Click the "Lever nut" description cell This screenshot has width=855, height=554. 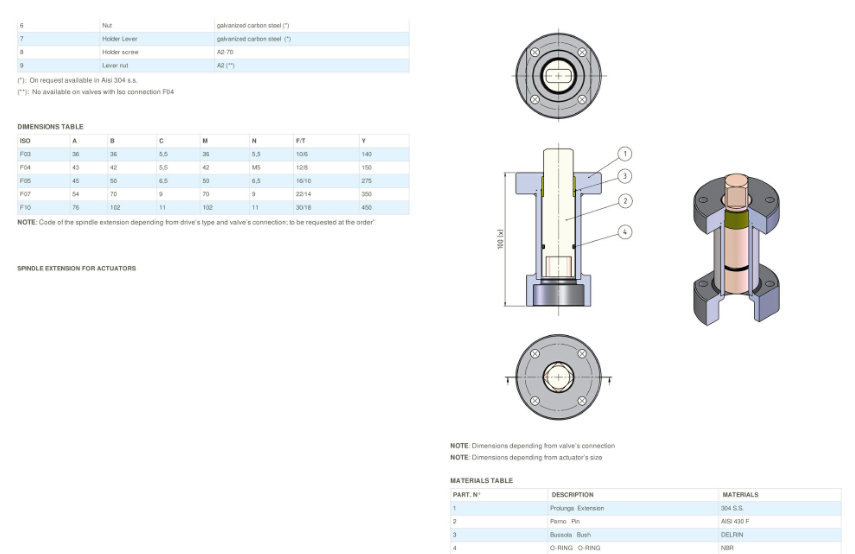pos(115,65)
